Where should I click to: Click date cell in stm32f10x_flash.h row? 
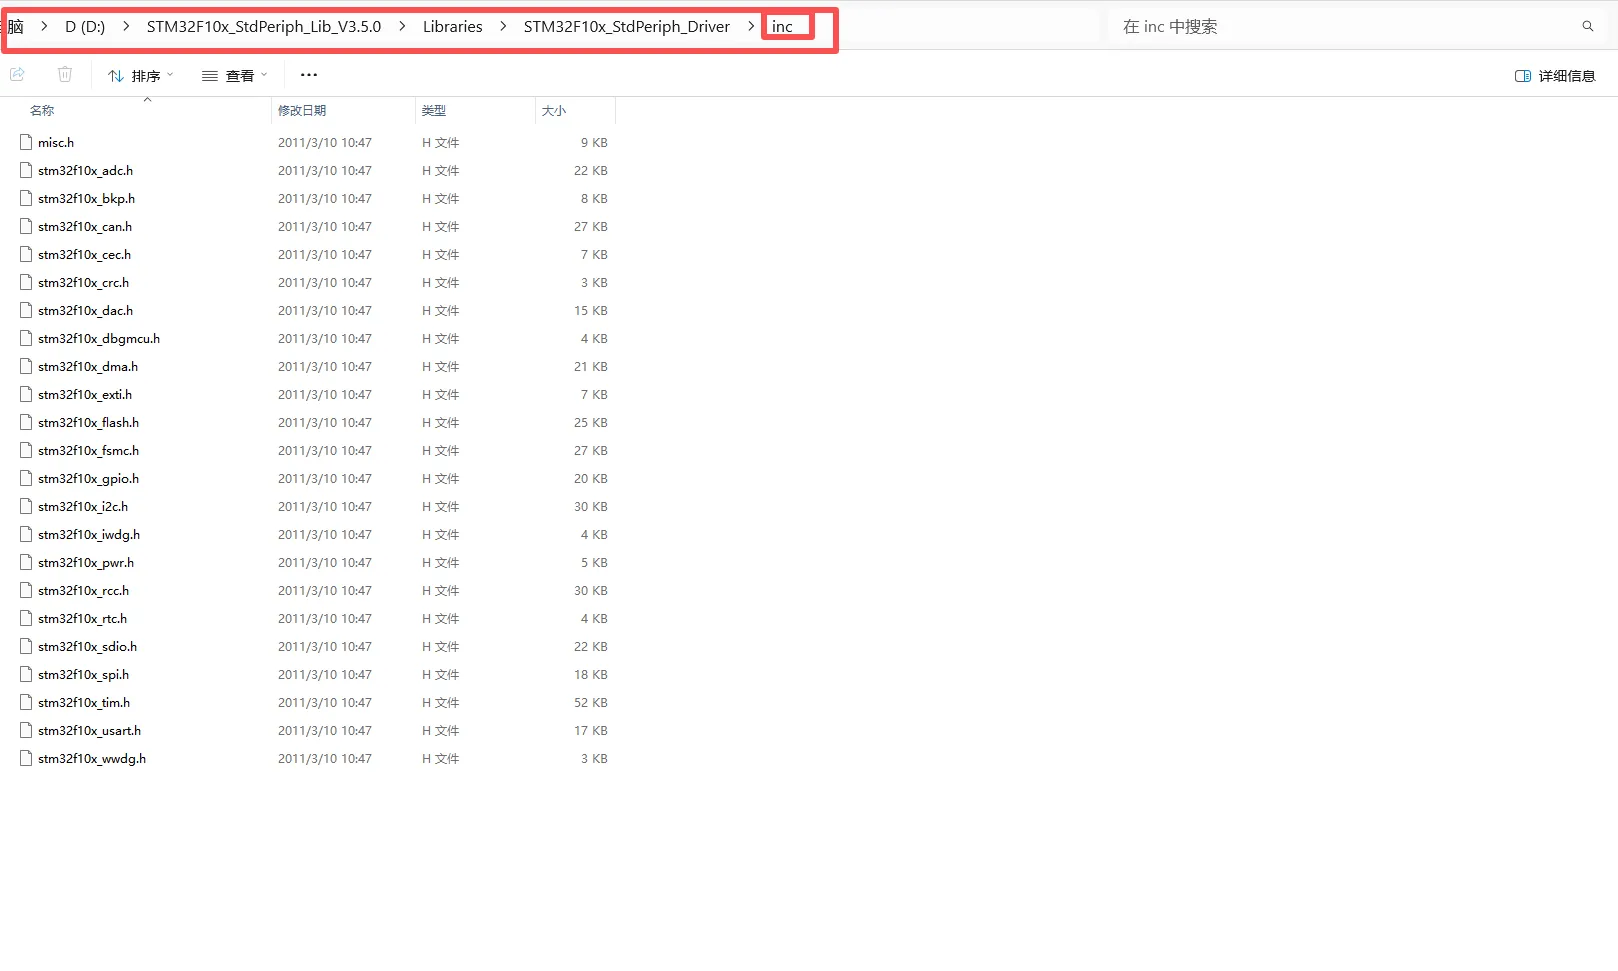click(x=325, y=423)
